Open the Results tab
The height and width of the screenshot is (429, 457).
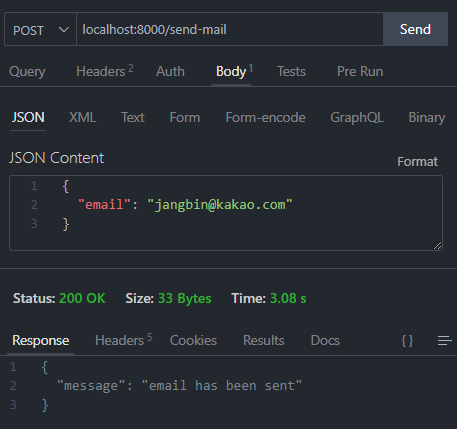point(264,341)
